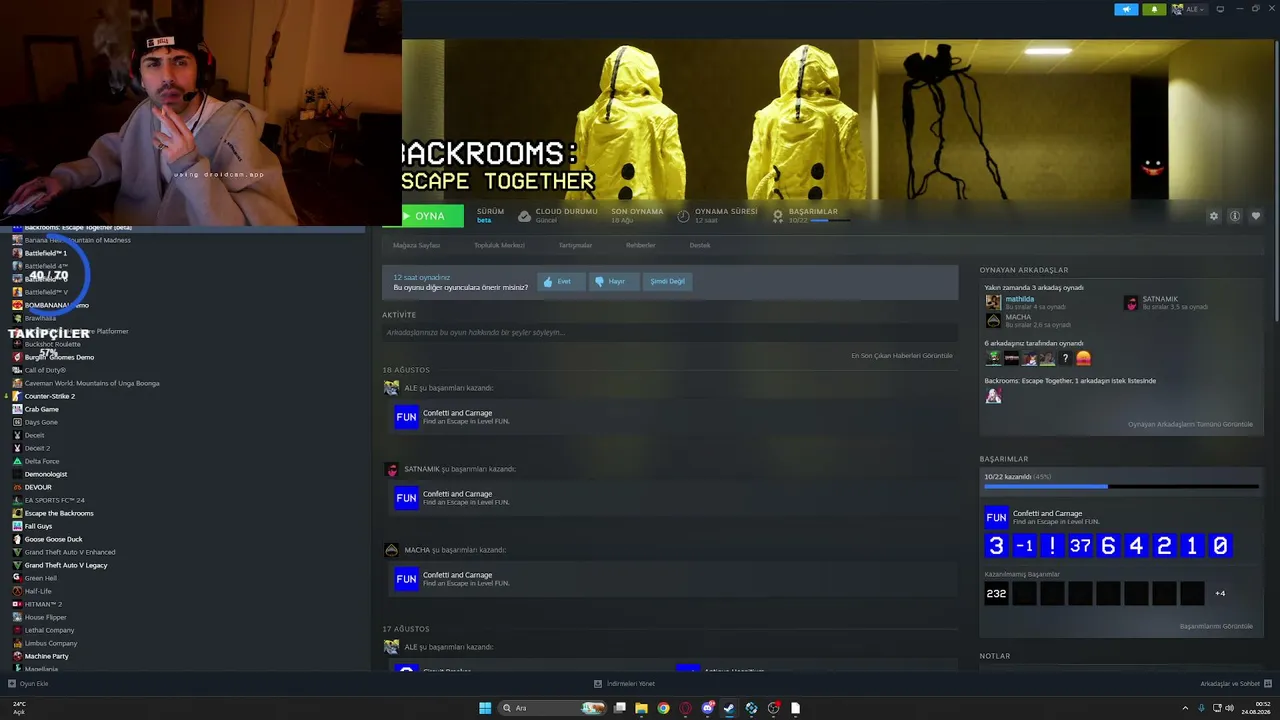Click FUN icon beside SATNAMIK's achievement

pos(406,498)
